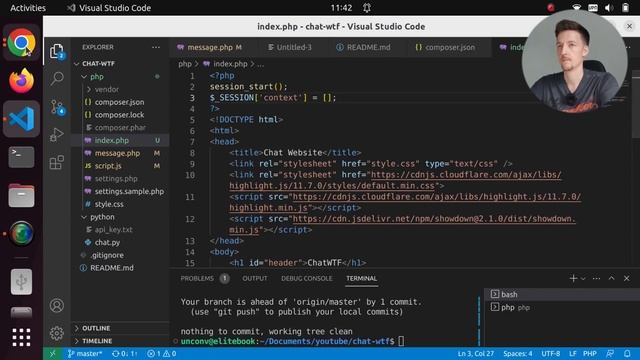The height and width of the screenshot is (360, 640).
Task: Maximize the terminal panel with up chevron
Action: [611, 278]
